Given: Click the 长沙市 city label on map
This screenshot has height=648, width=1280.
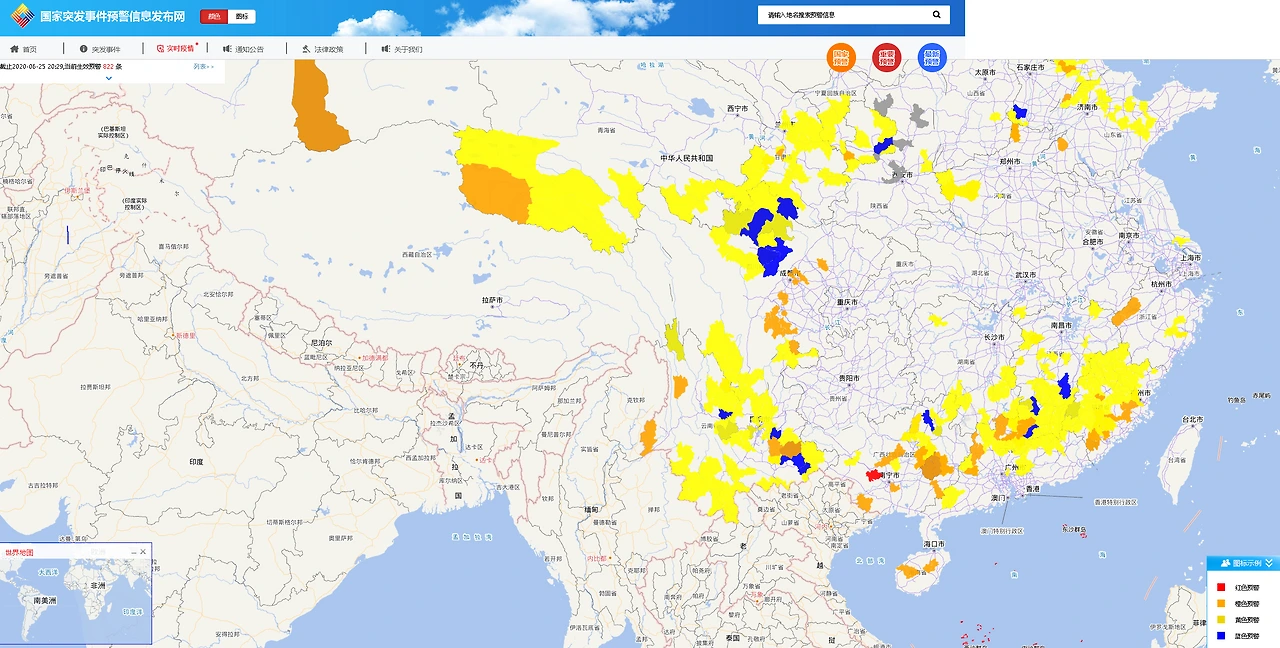Looking at the screenshot, I should pyautogui.click(x=996, y=338).
